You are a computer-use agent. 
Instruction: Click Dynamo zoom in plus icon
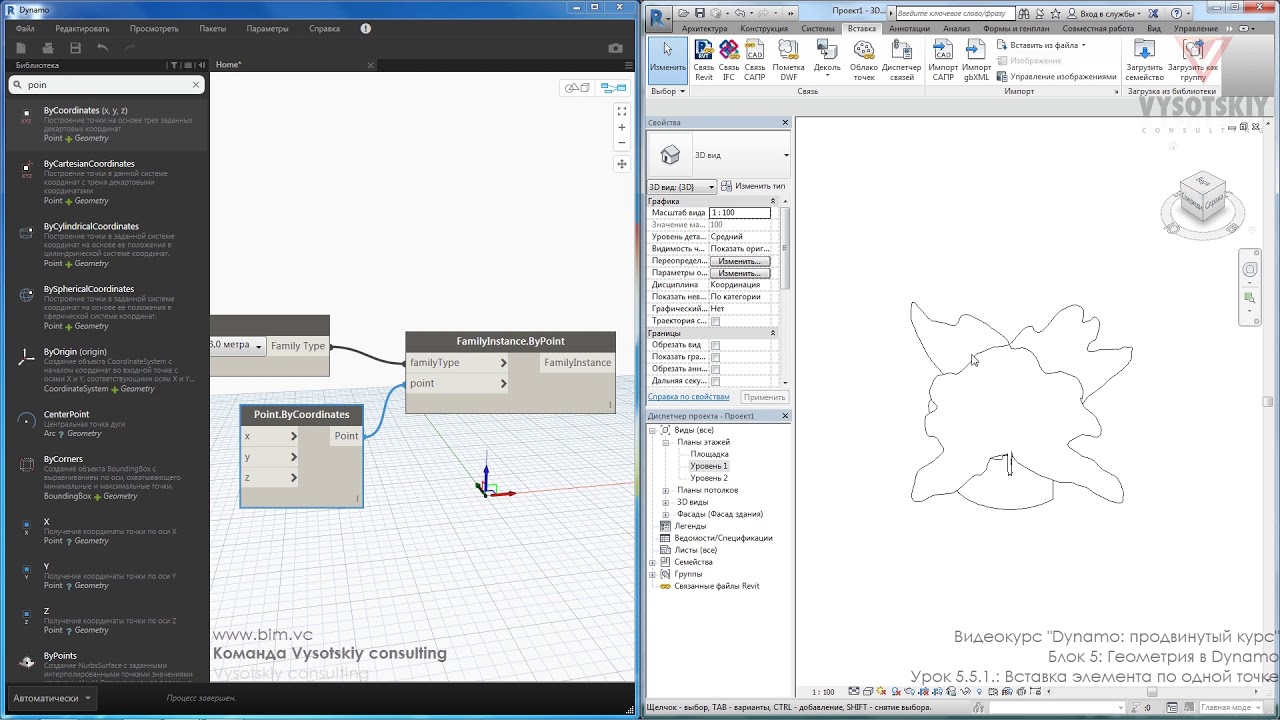tap(621, 128)
